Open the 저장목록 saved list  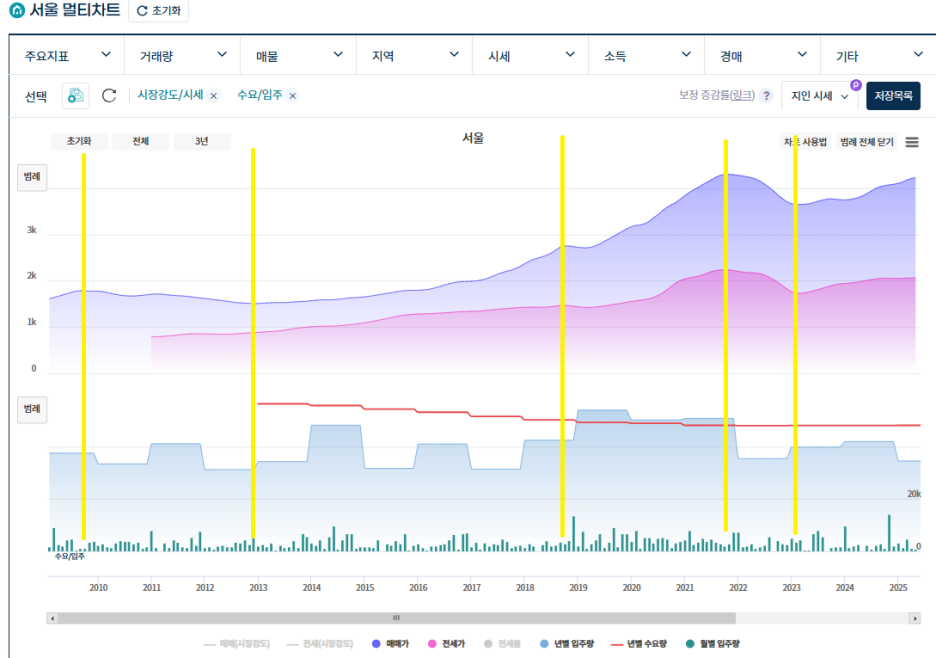click(893, 96)
